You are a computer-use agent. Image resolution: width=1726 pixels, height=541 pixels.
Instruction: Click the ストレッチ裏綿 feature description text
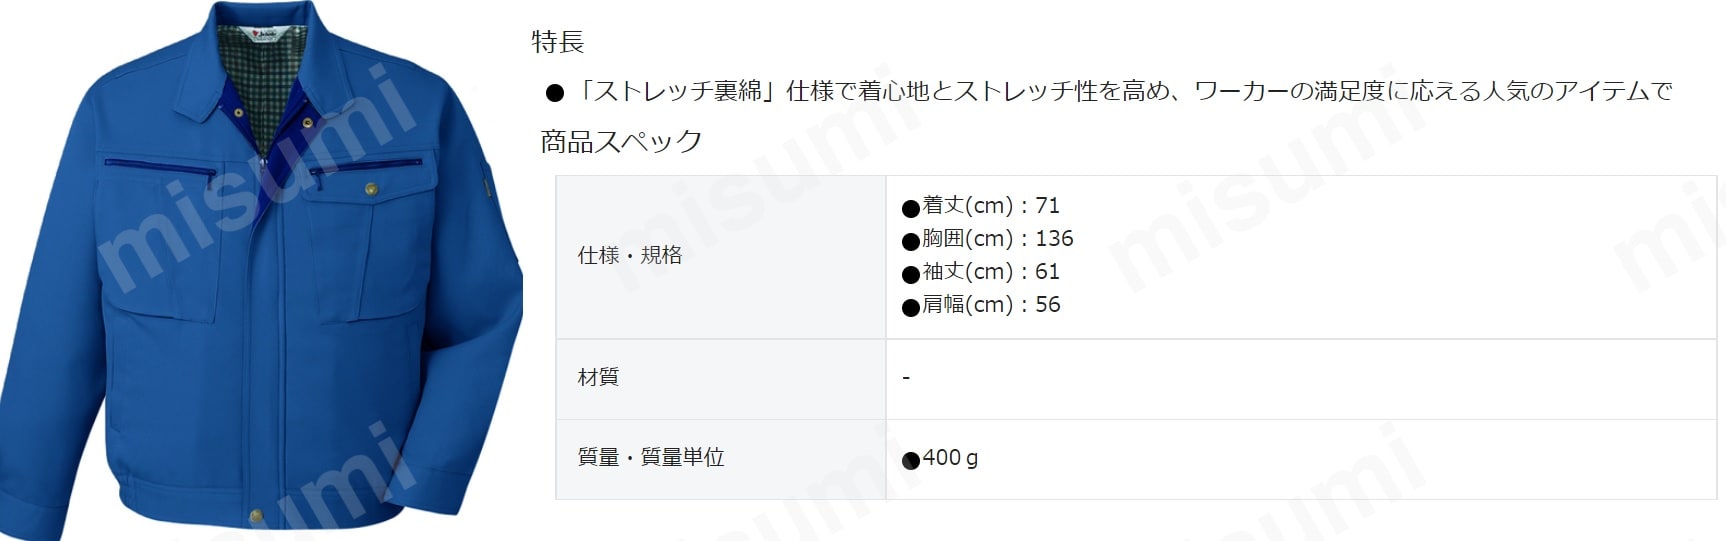(x=1123, y=91)
